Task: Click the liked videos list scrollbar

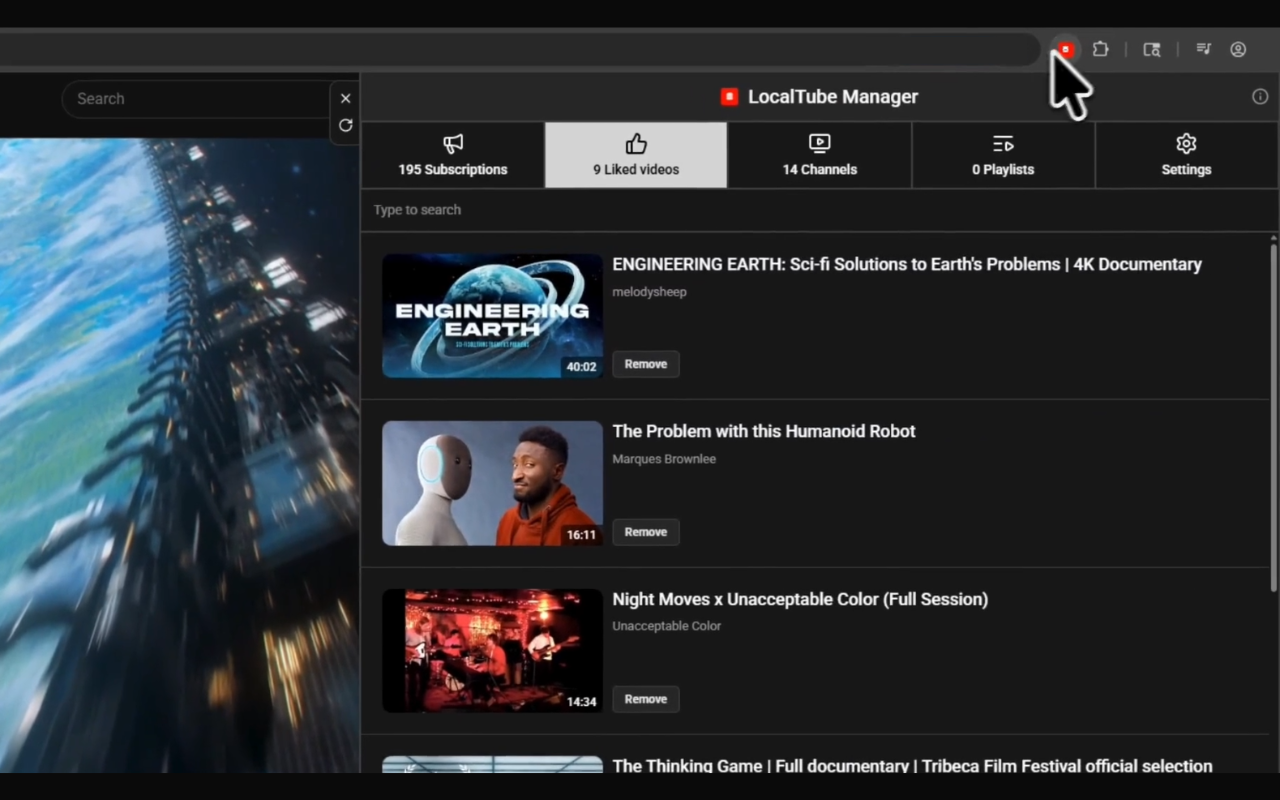Action: [1273, 417]
